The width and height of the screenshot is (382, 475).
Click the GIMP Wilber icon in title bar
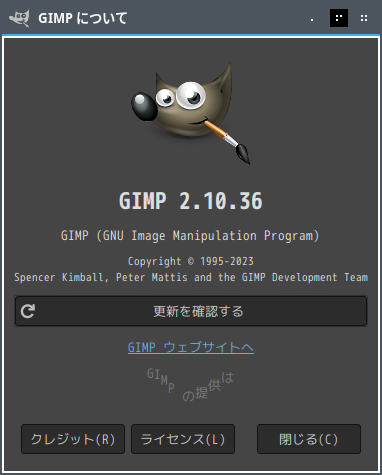[19, 18]
